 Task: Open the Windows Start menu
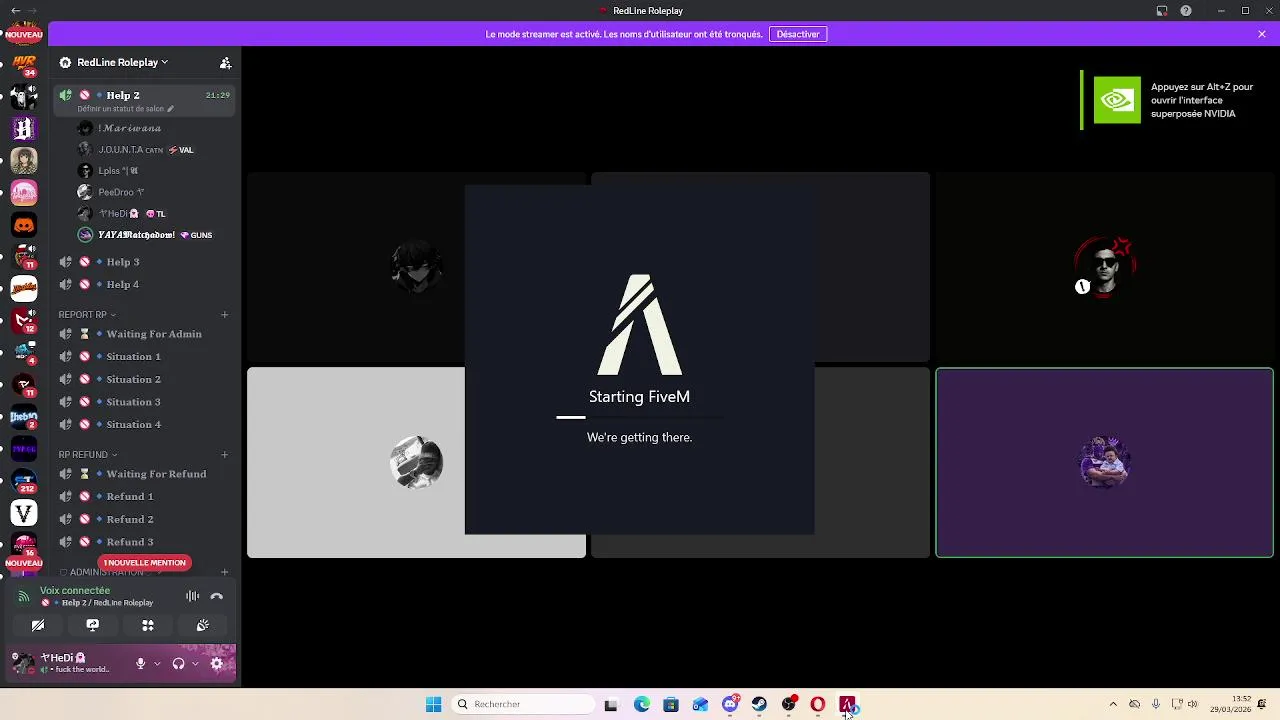click(433, 704)
